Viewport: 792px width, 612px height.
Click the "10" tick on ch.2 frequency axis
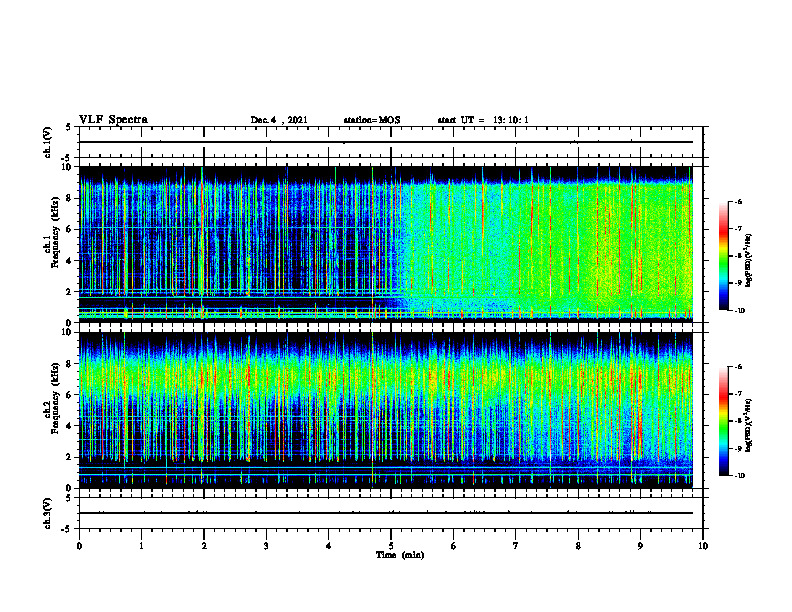click(x=67, y=332)
